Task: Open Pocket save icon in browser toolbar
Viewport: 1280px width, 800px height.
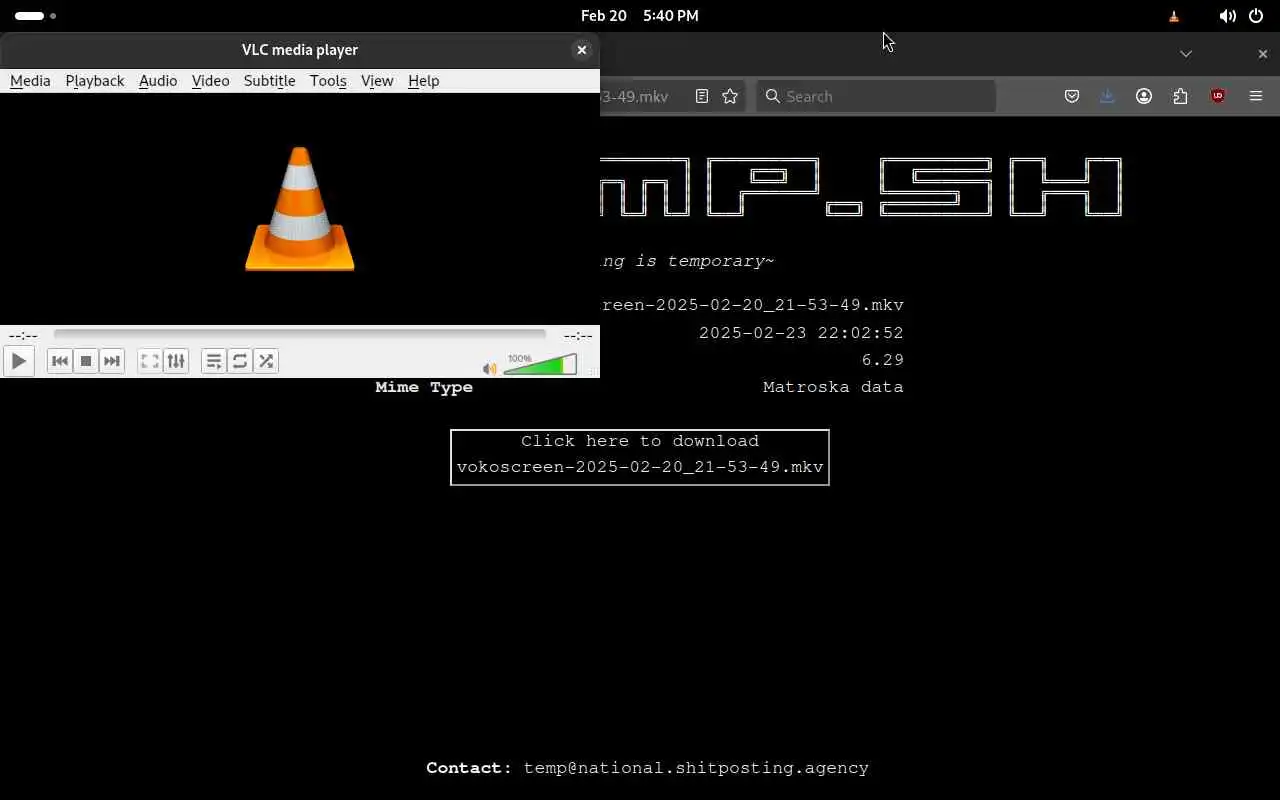Action: click(1072, 96)
